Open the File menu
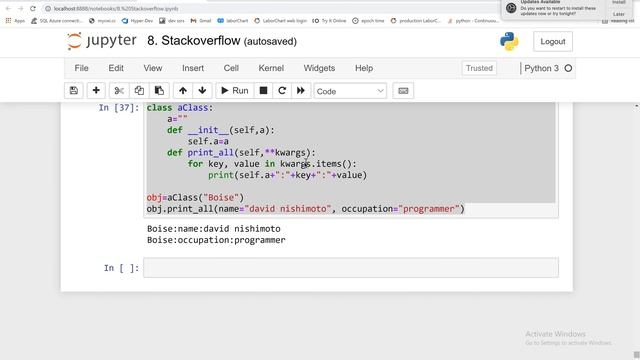 click(x=81, y=68)
